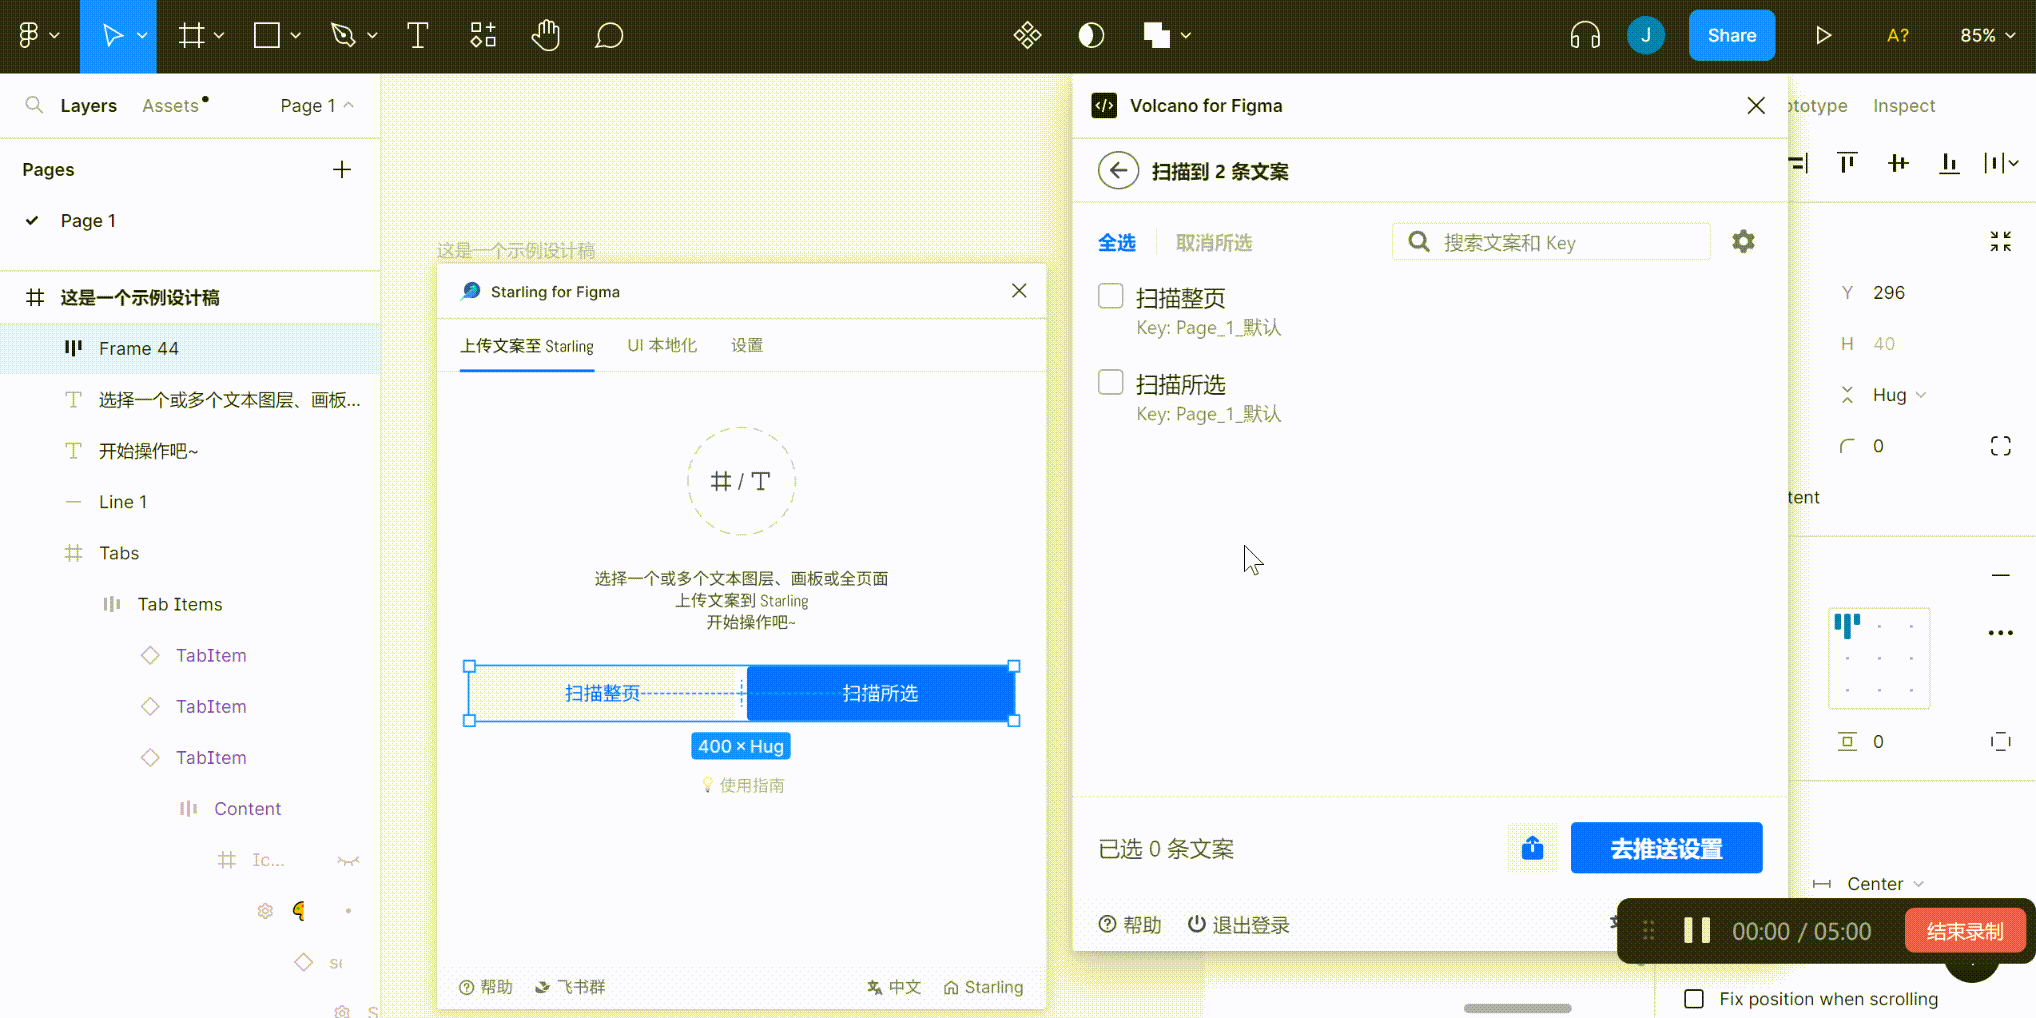
Task: Open the UI 本地化 tab
Action: (x=662, y=346)
